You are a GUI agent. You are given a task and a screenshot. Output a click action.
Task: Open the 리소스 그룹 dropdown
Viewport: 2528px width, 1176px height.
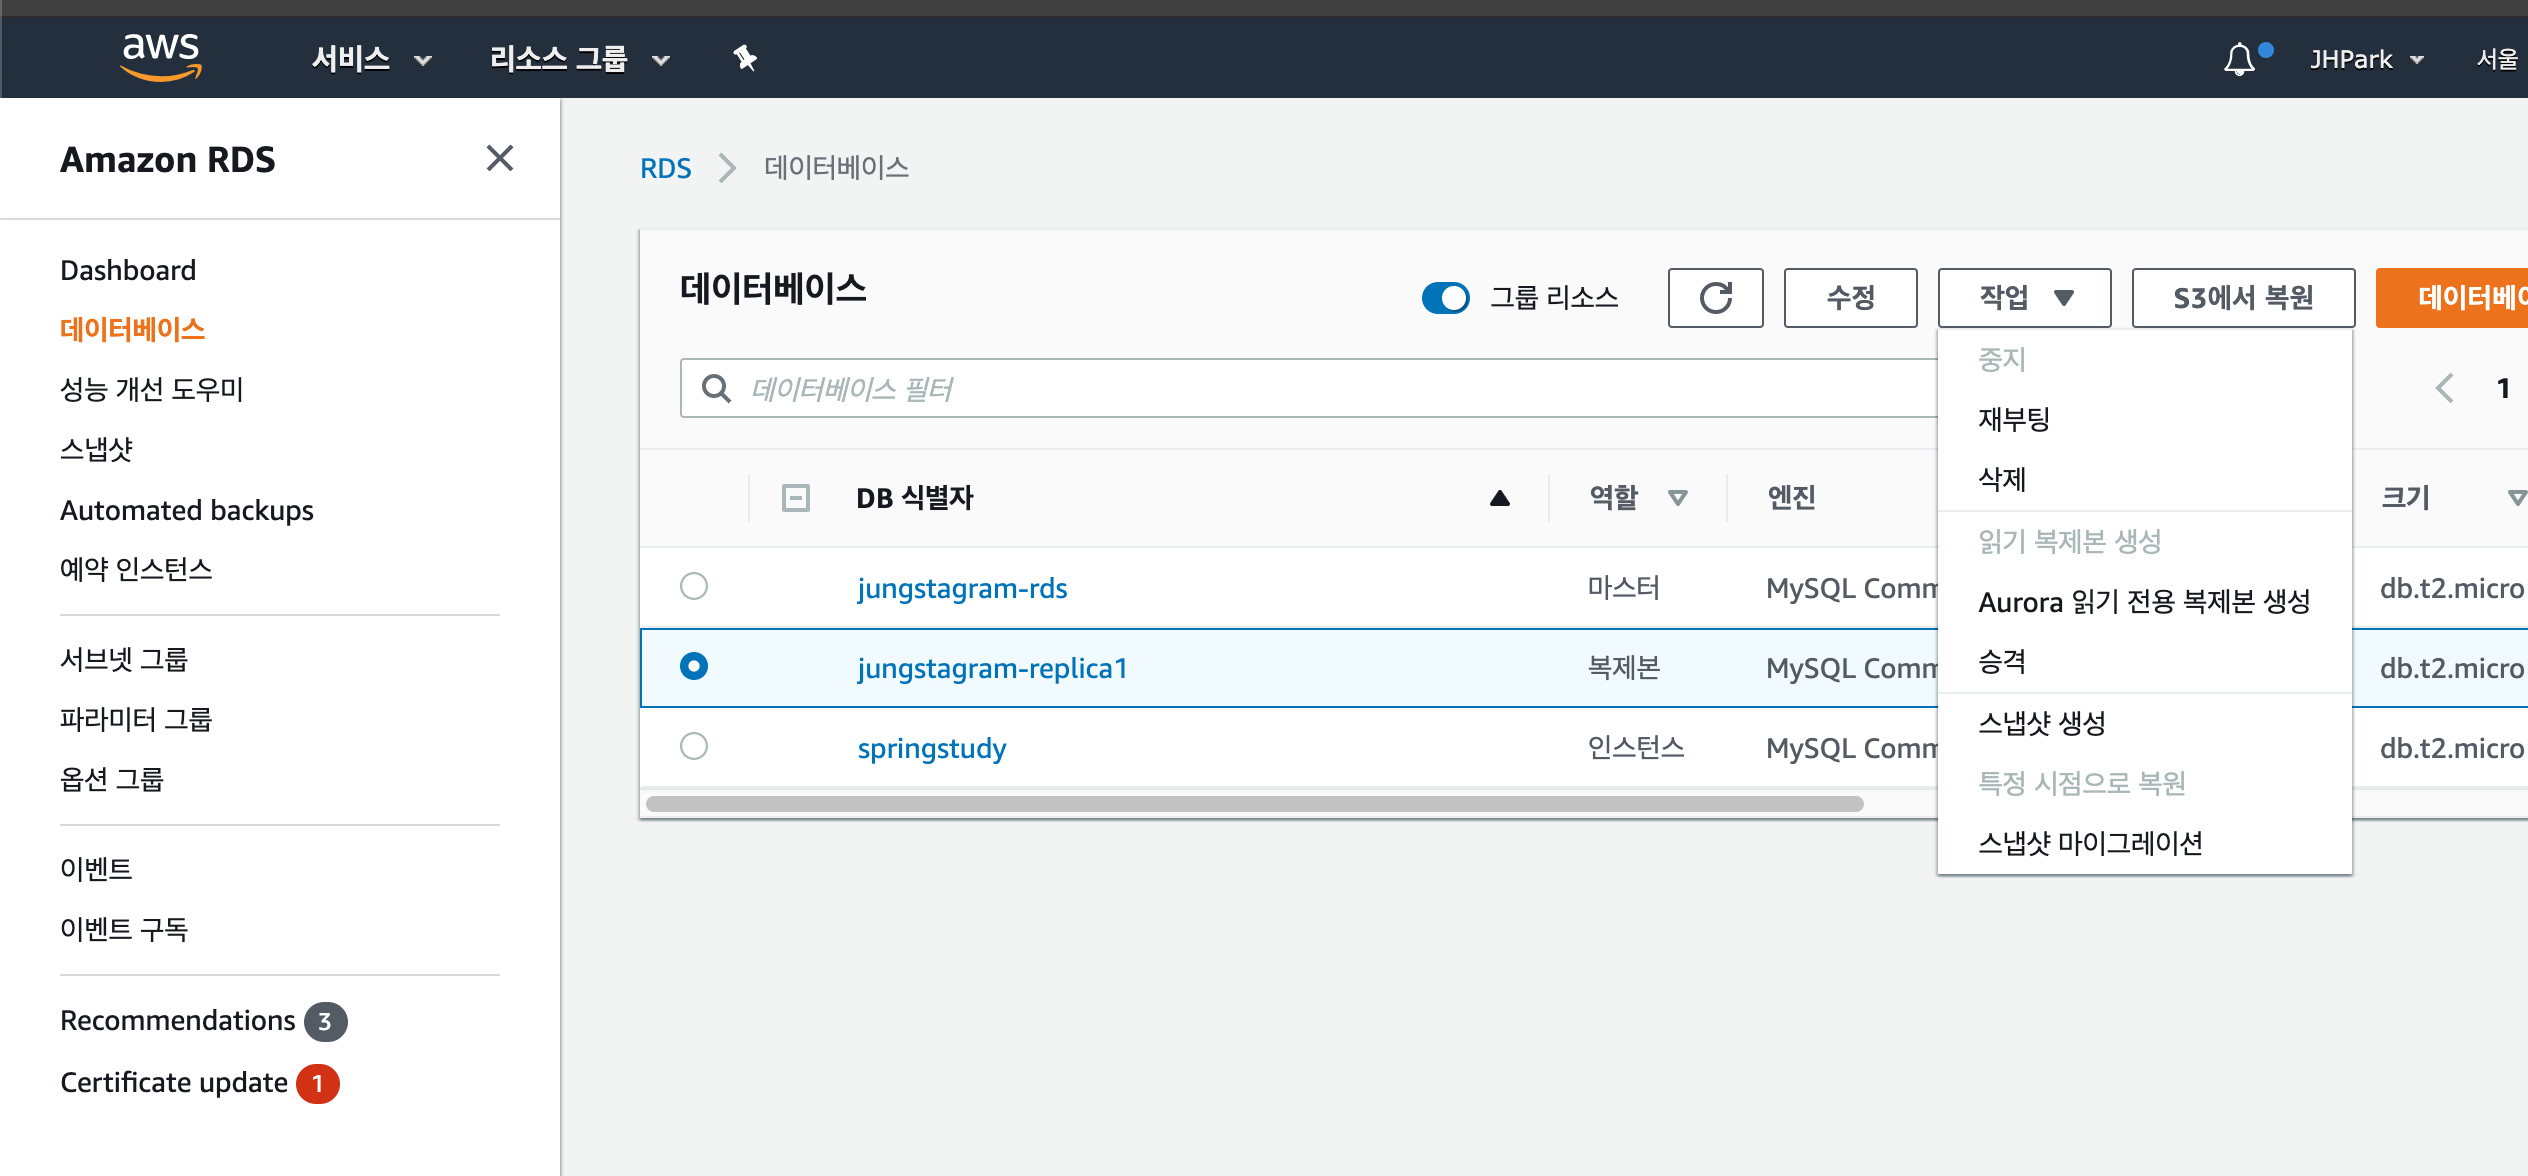(578, 59)
